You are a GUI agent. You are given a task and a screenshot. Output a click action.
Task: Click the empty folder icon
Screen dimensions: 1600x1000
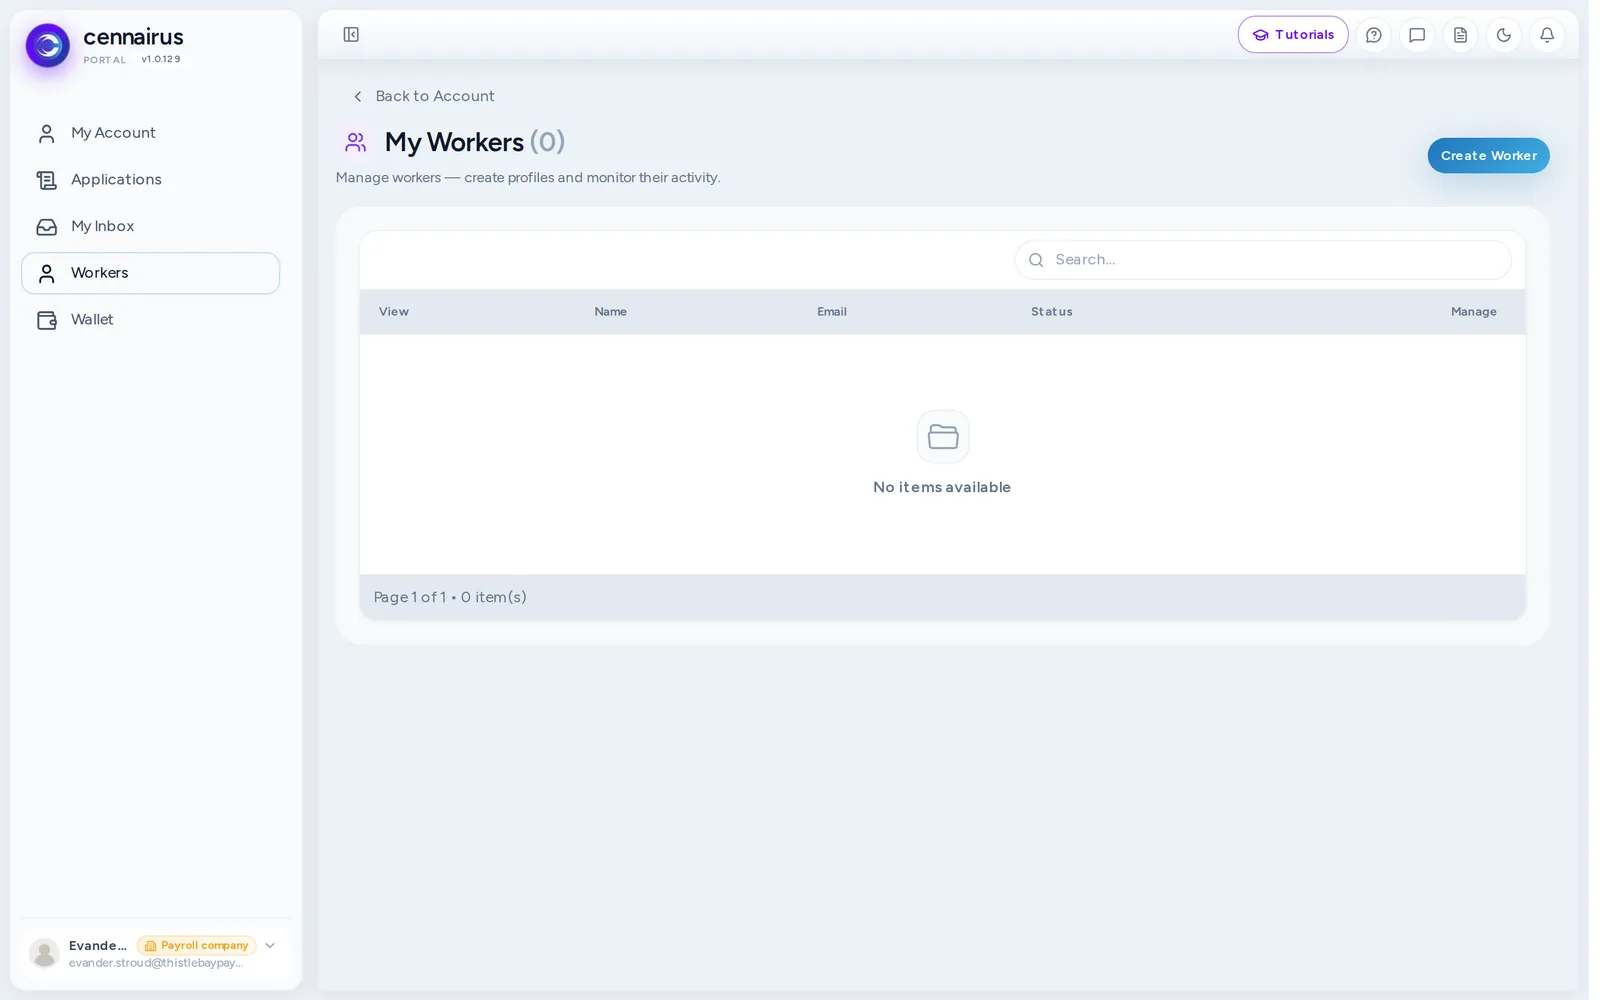[x=943, y=437]
